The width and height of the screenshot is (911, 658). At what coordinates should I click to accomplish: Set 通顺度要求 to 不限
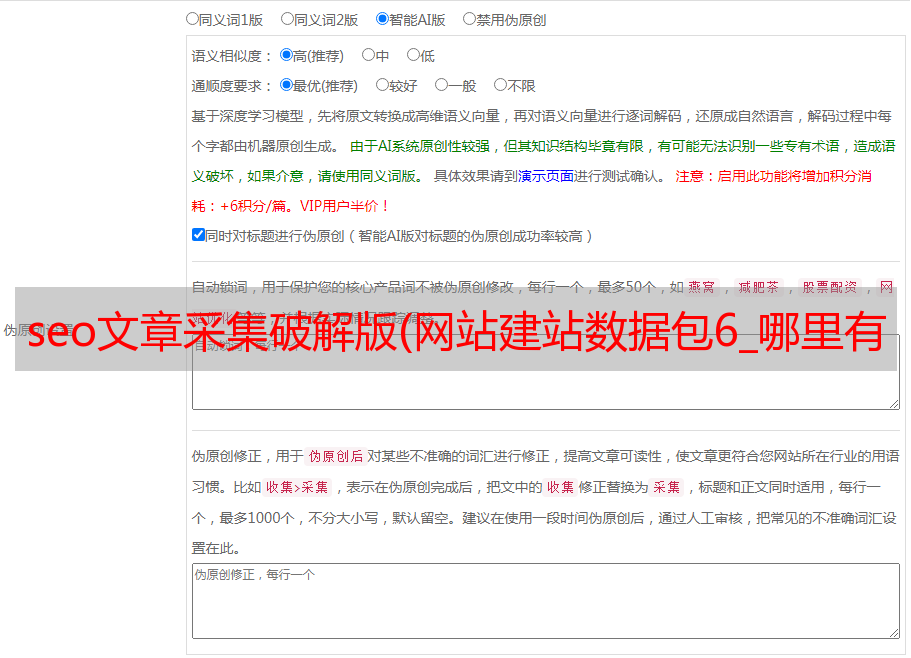click(500, 85)
